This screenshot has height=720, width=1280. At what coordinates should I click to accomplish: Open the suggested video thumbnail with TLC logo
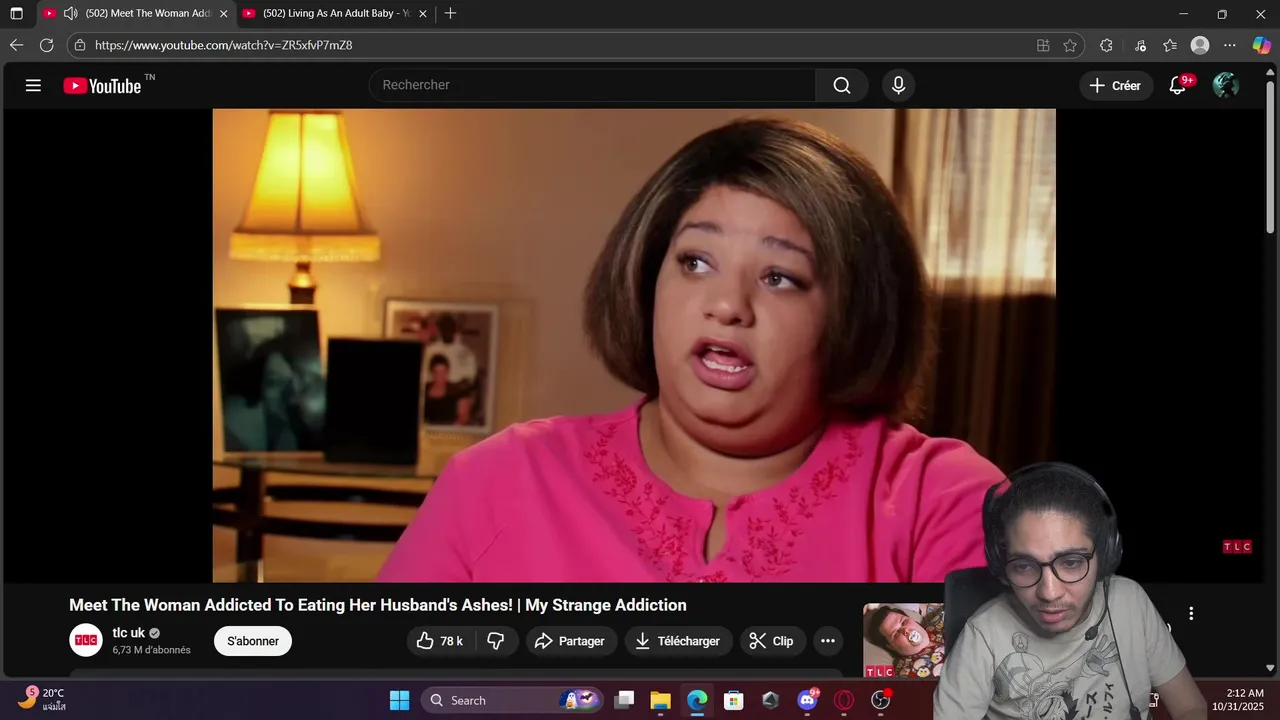click(x=903, y=640)
